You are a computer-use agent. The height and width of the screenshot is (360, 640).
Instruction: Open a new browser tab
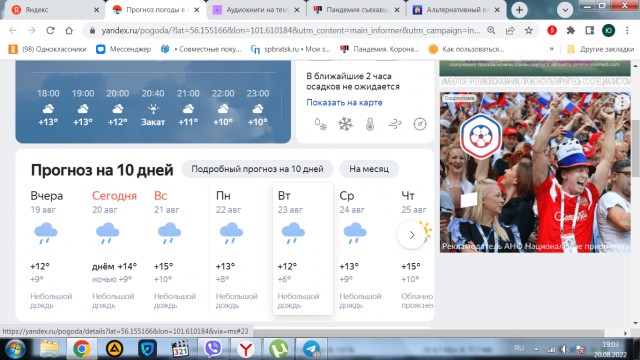[x=519, y=10]
